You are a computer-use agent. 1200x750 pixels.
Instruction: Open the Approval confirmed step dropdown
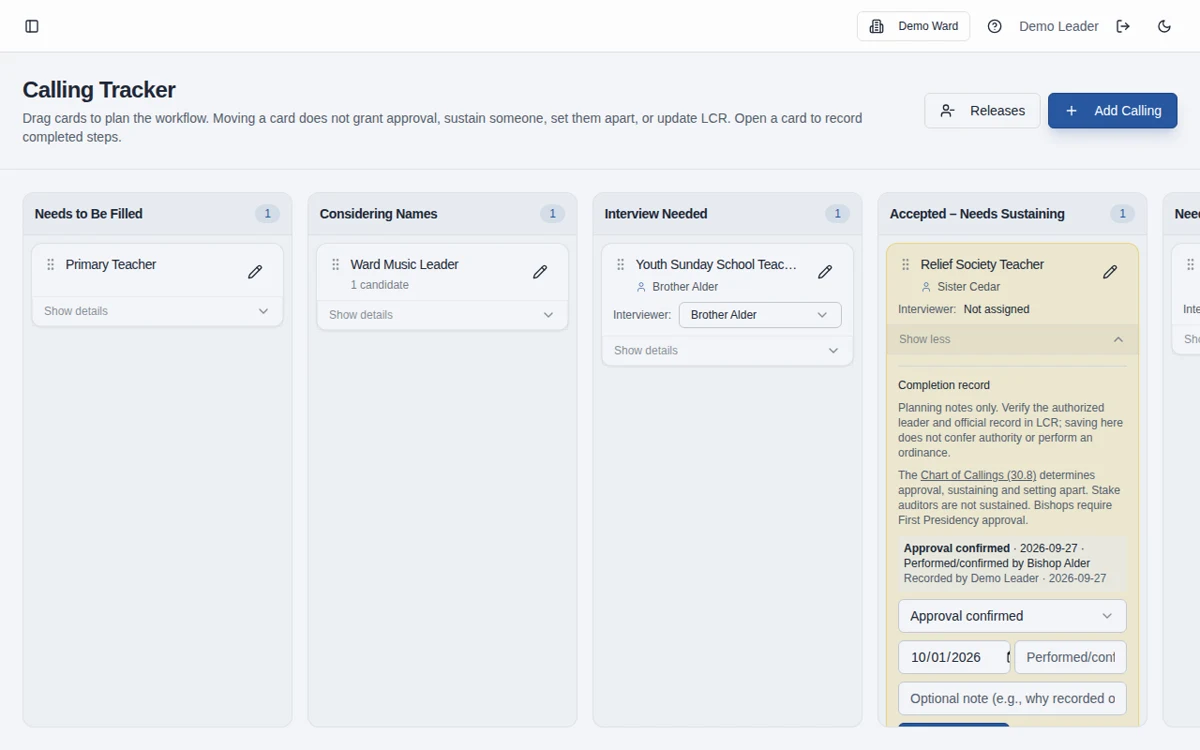(x=1012, y=616)
